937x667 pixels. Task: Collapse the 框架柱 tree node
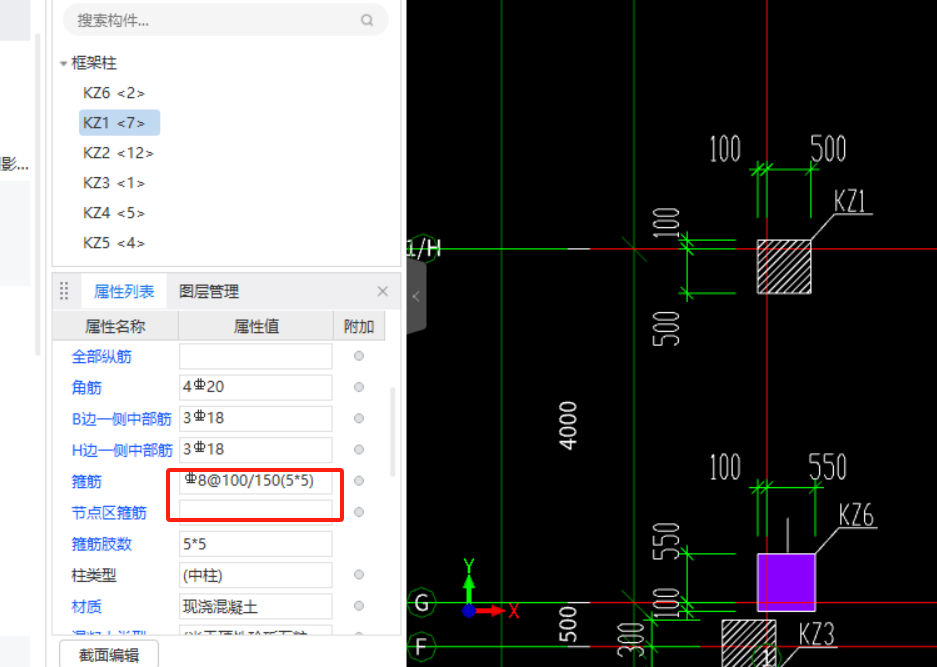point(63,63)
